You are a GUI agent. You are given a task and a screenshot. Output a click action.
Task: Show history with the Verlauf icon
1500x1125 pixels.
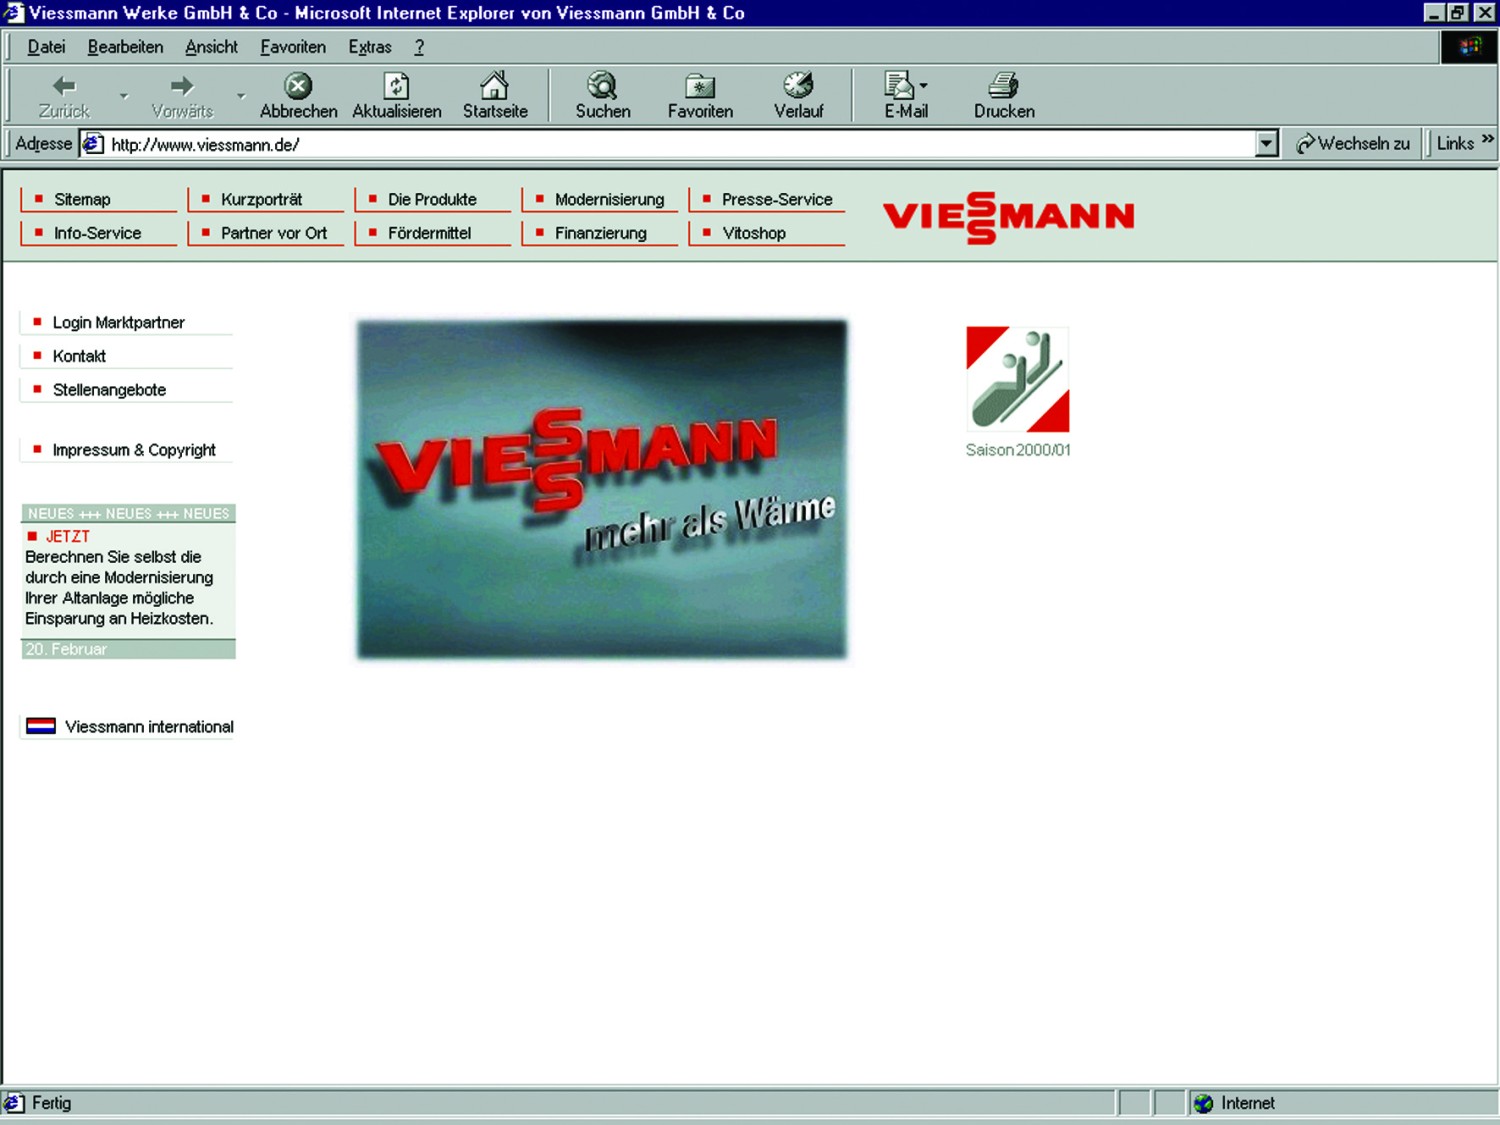pyautogui.click(x=798, y=86)
